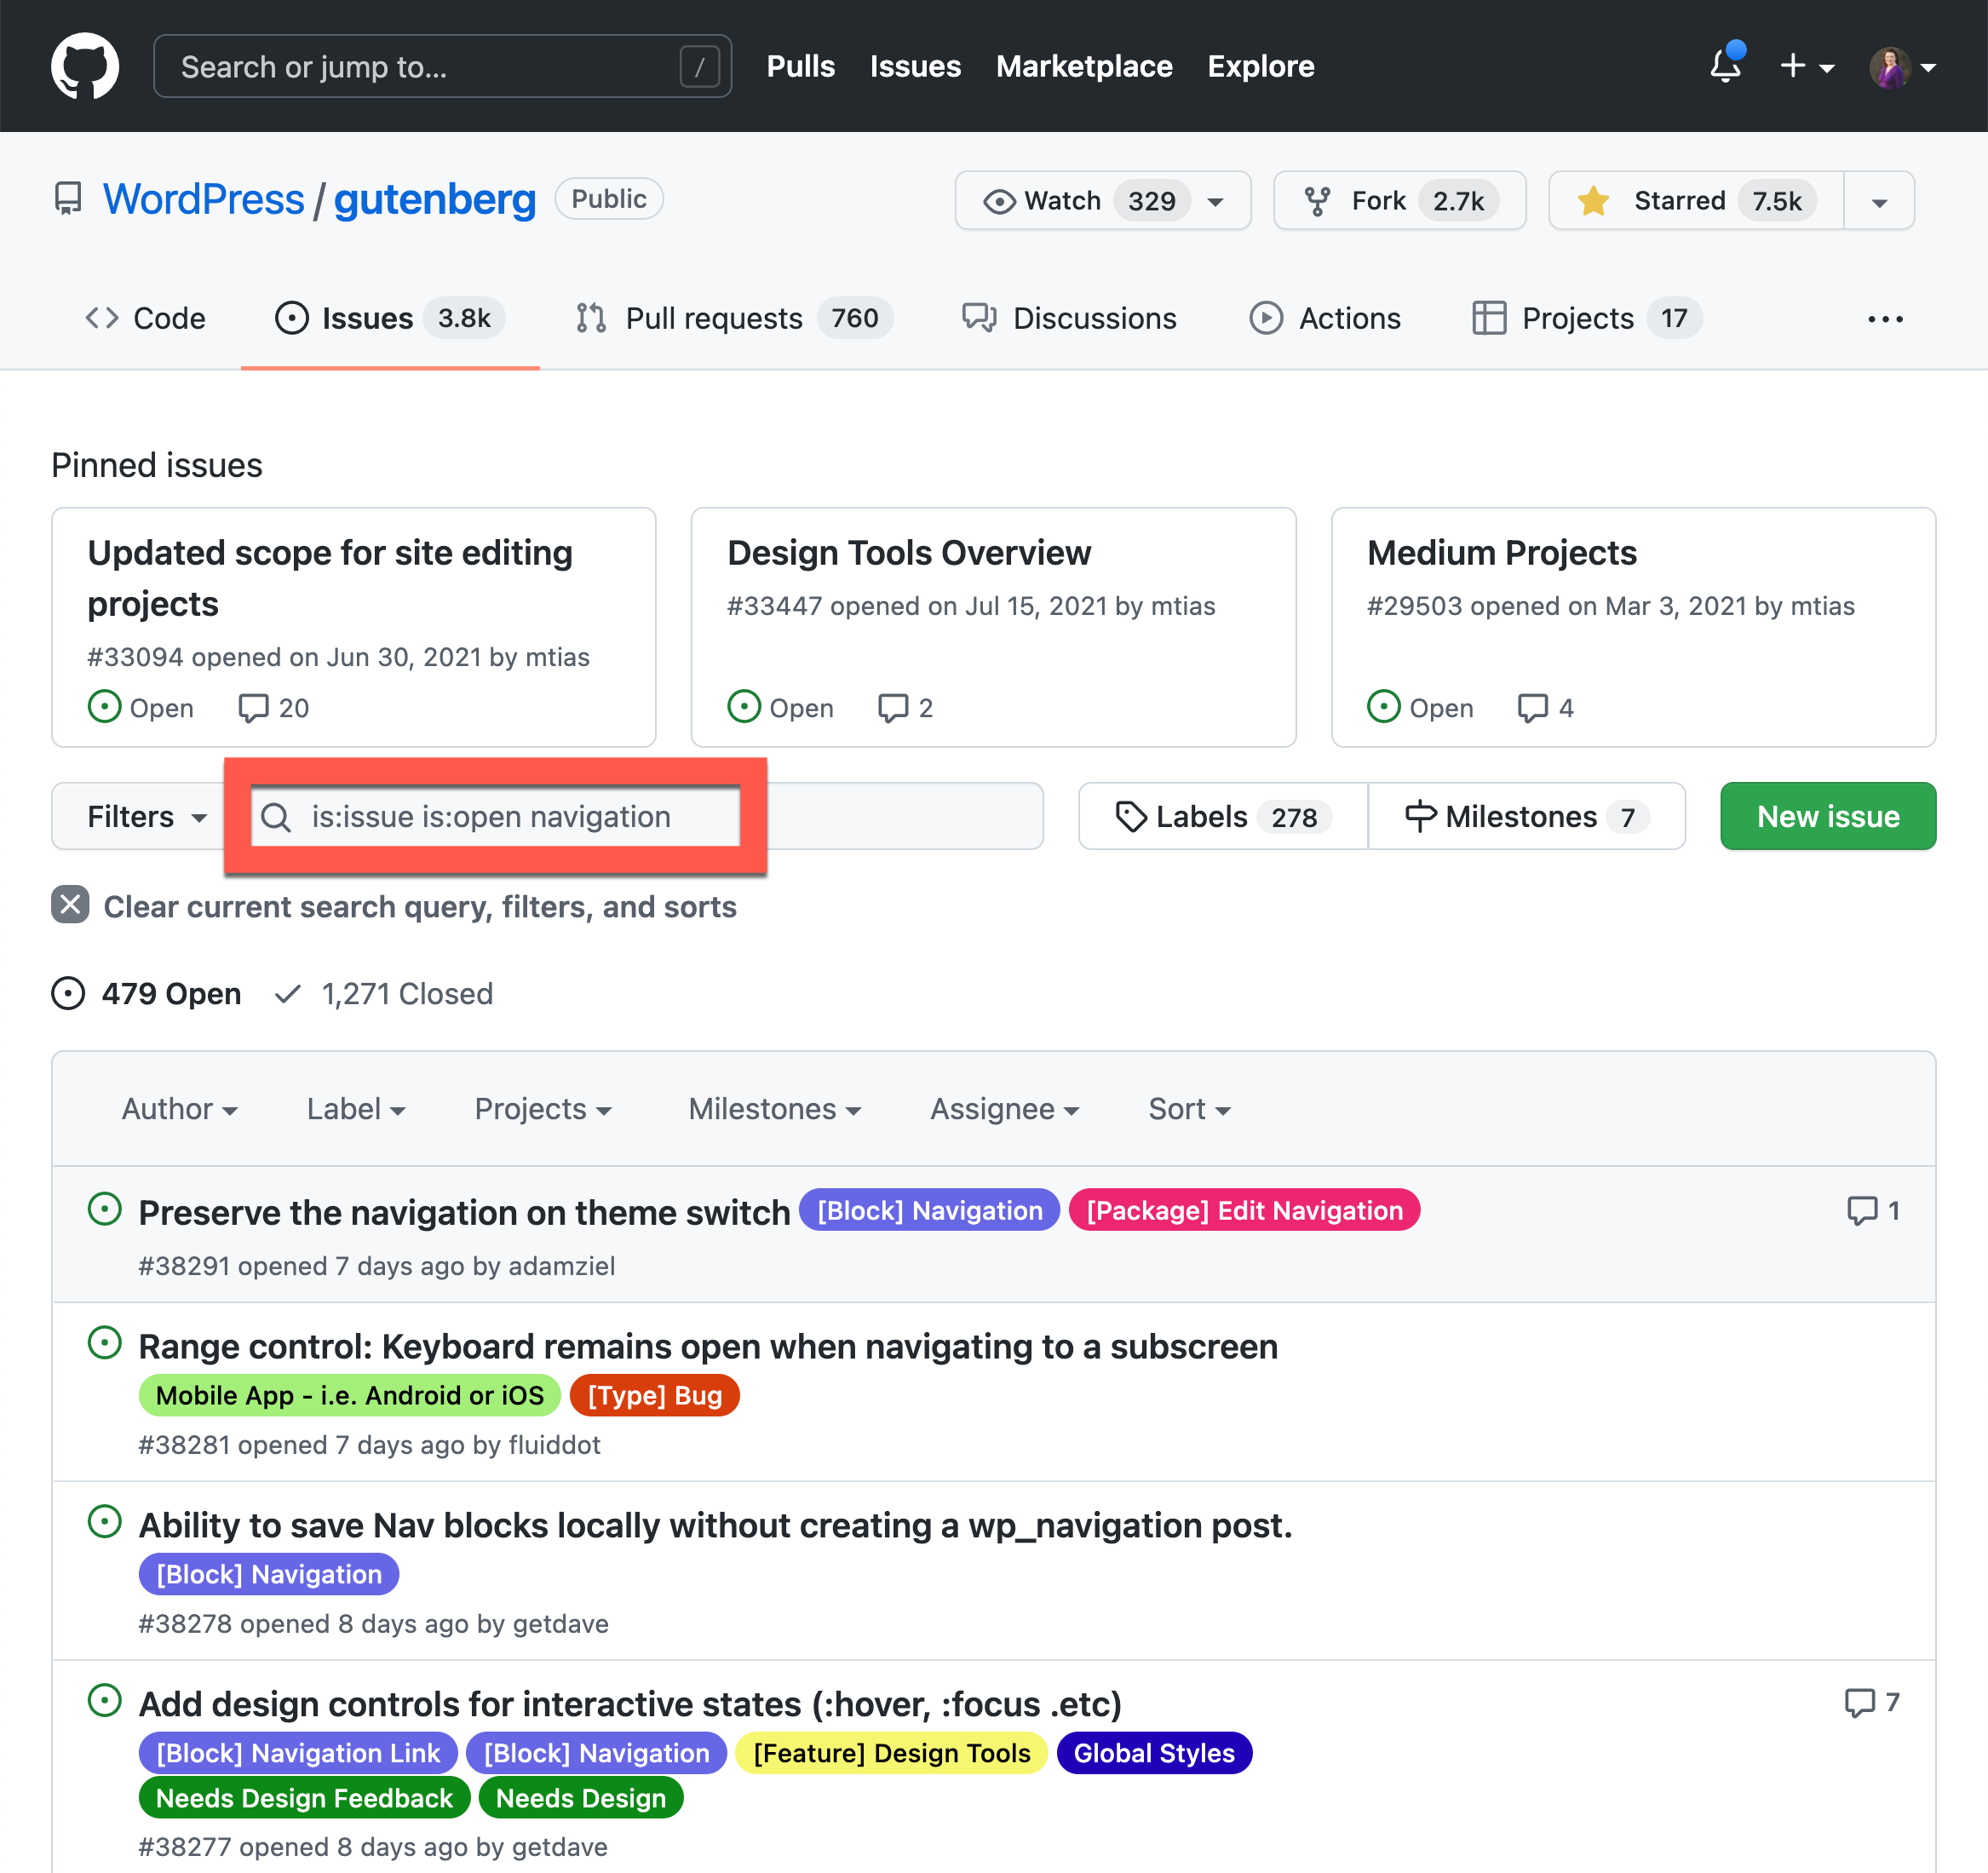Open the Projects filter dropdown

[x=543, y=1108]
